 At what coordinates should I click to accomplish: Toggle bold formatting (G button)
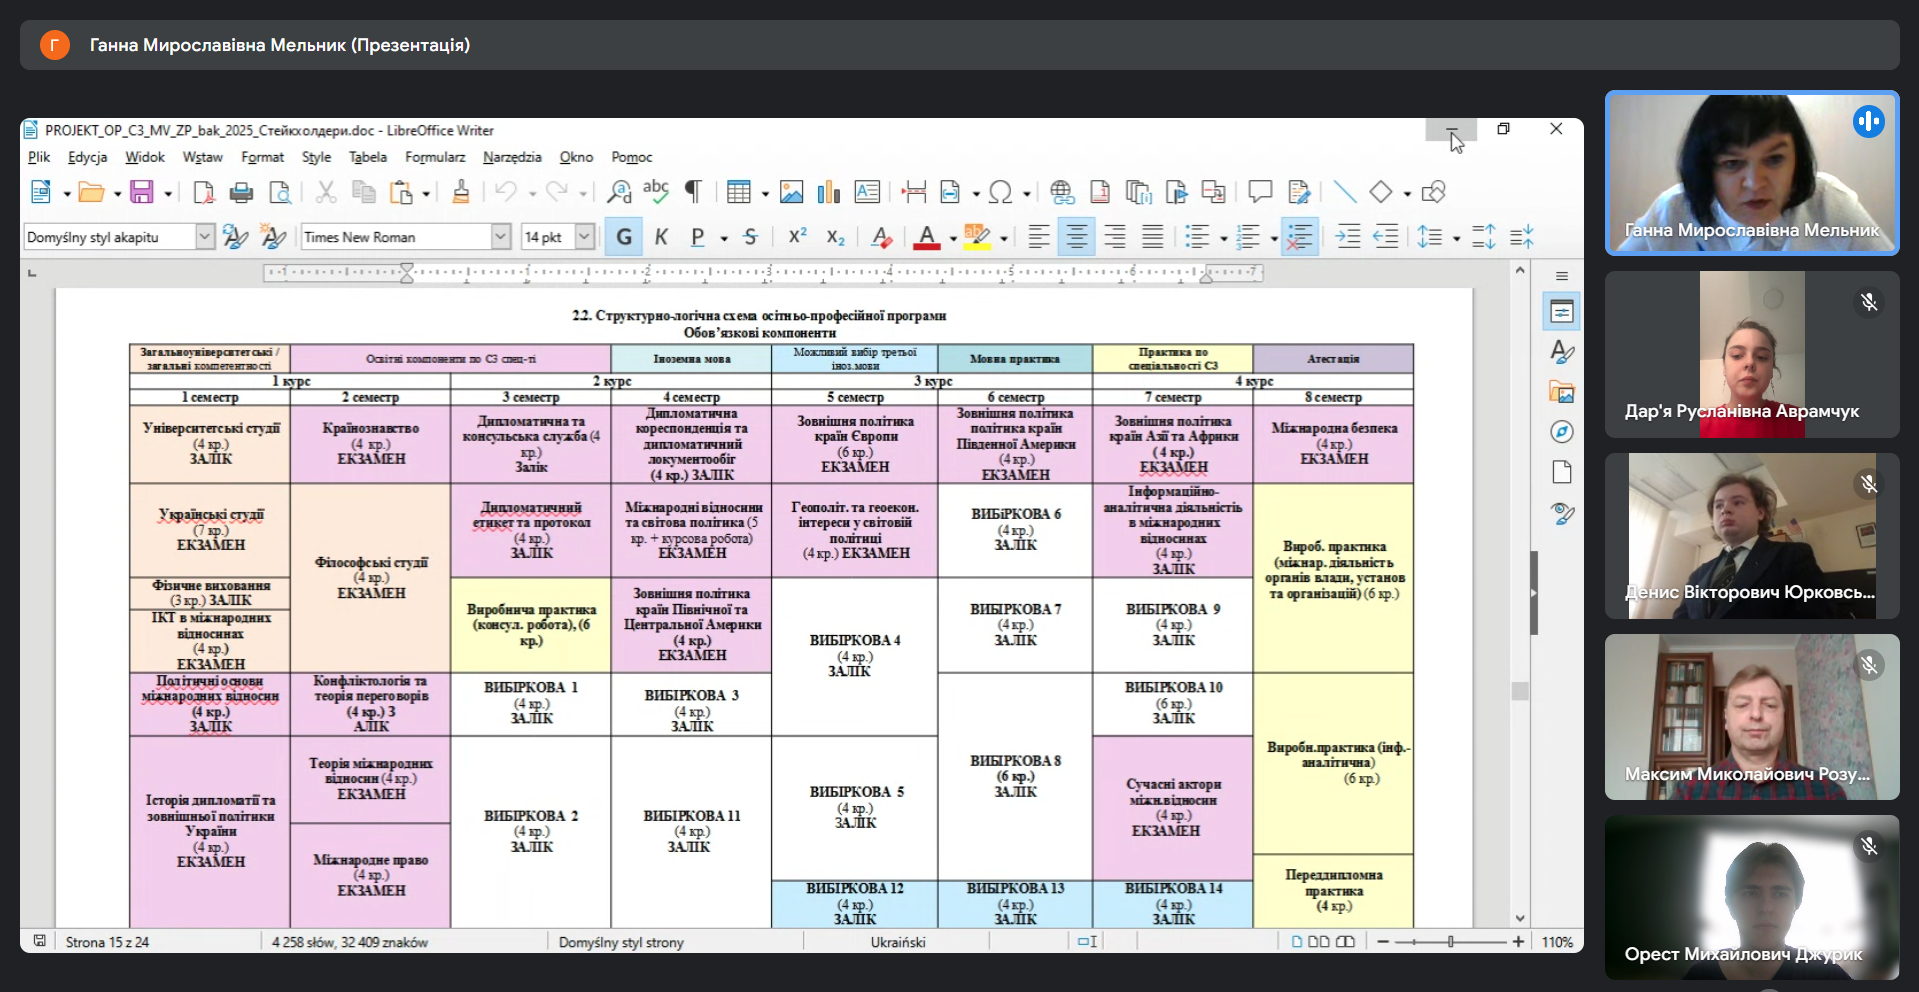(x=624, y=237)
